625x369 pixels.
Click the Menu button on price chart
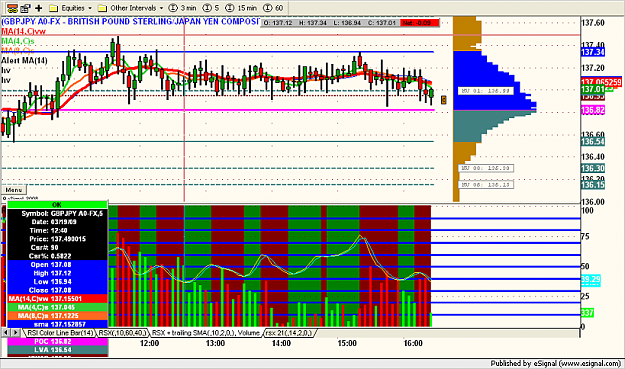pos(14,190)
